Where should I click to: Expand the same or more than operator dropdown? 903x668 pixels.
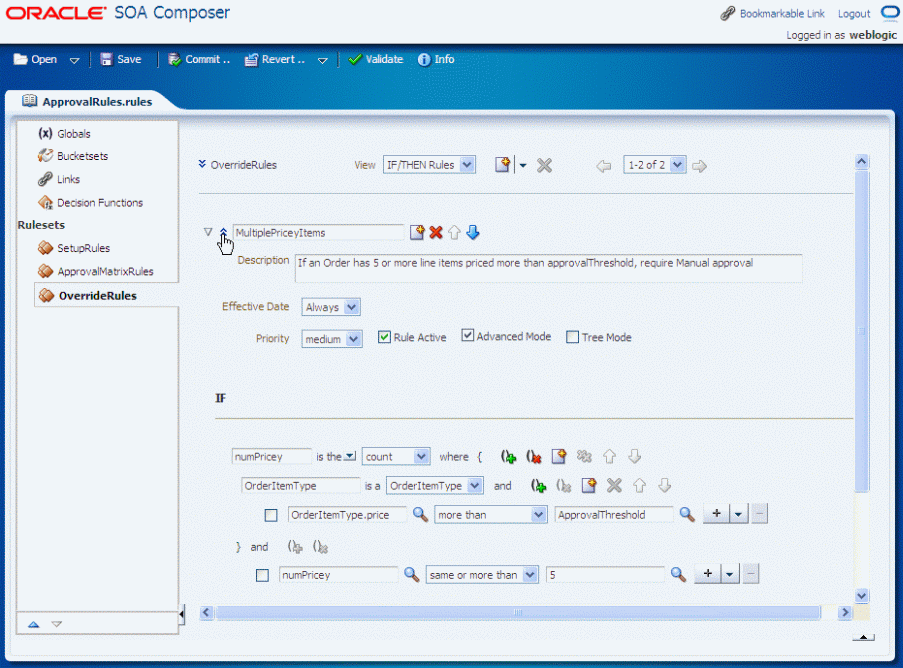tap(482, 575)
